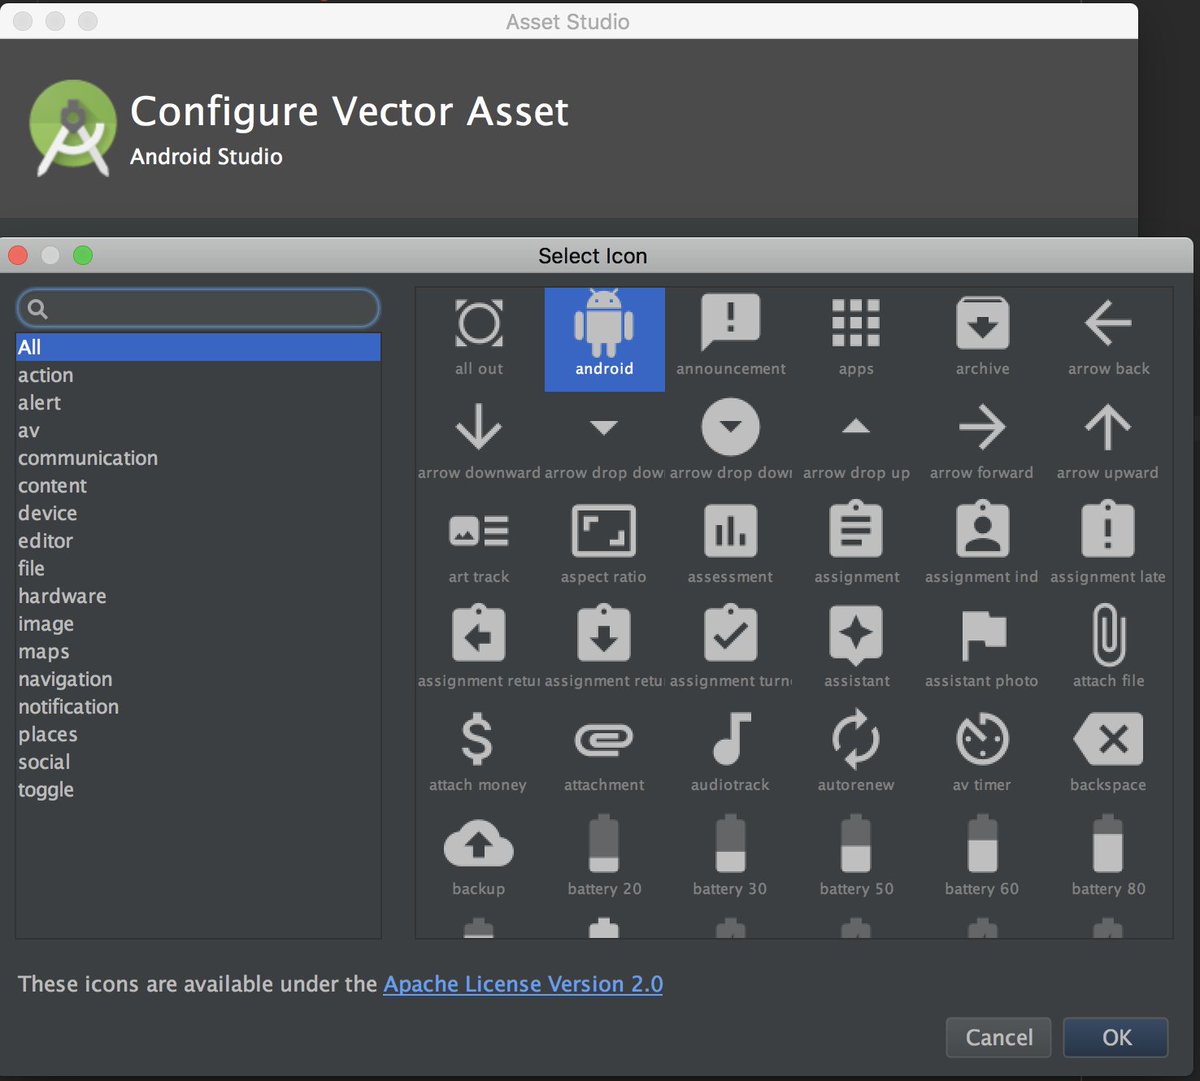
Task: Open the editor category
Action: click(x=198, y=541)
